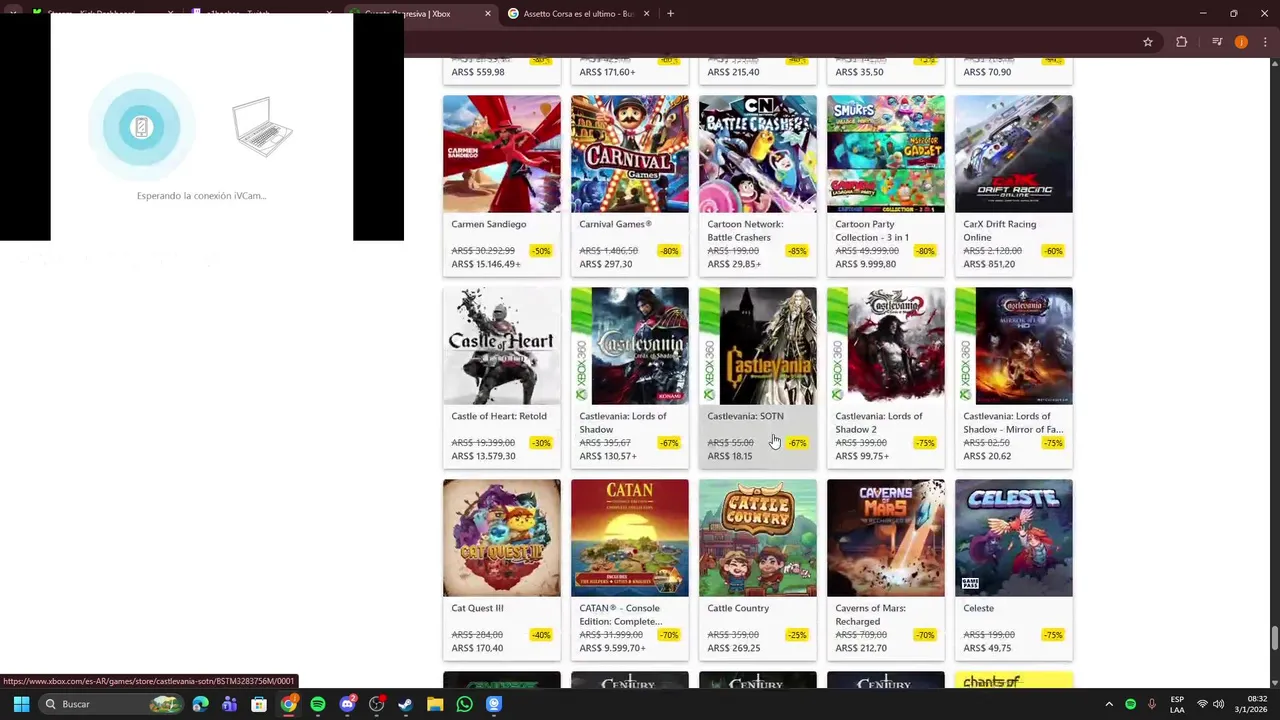Screen dimensions: 1280x720
Task: Show hidden system tray icons
Action: tap(1109, 704)
